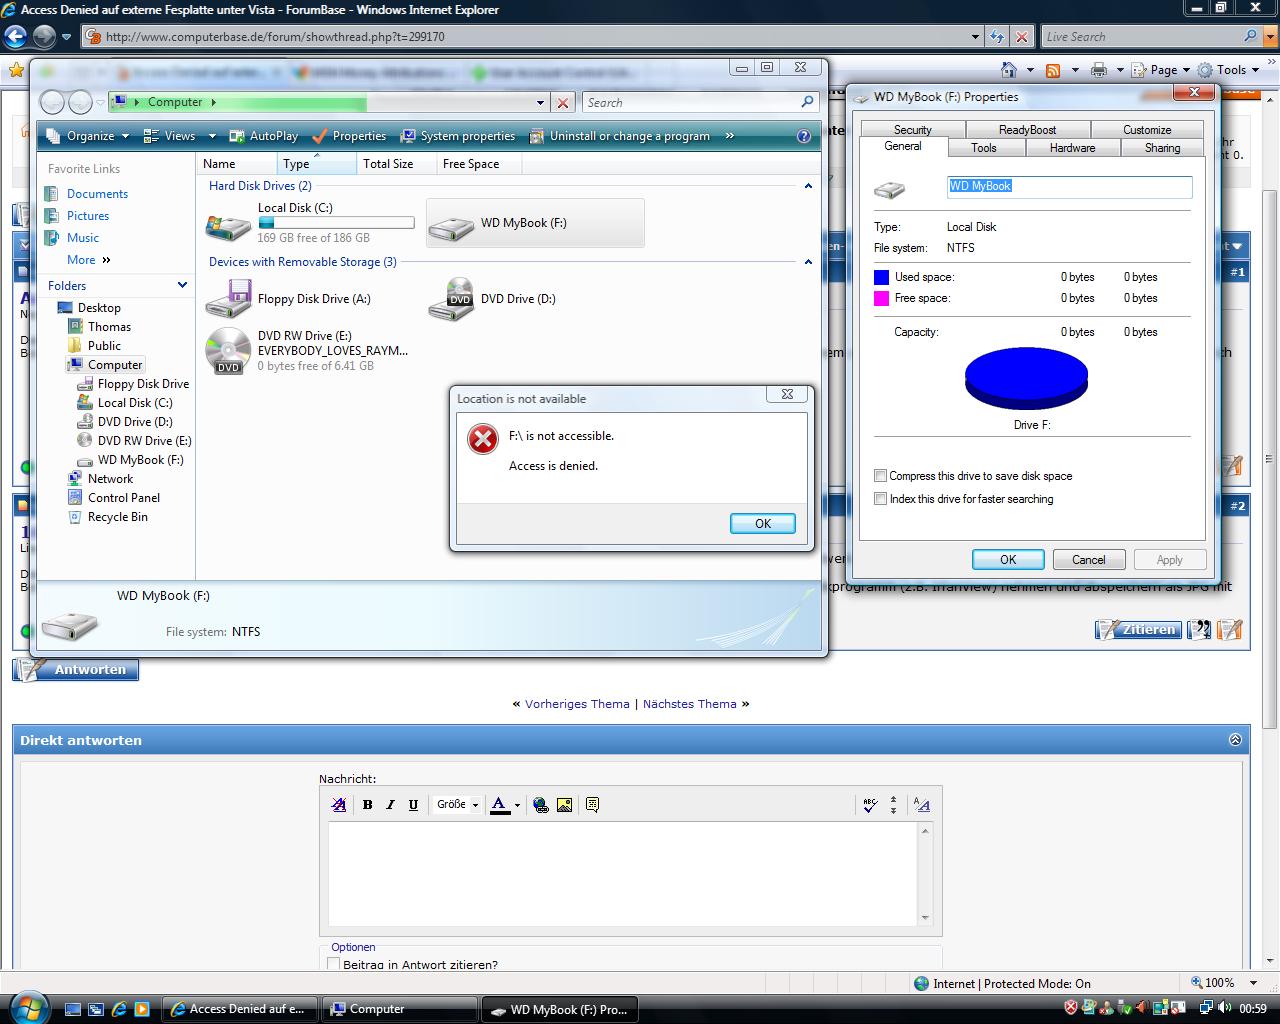Click OK in the Access denied dialog
1280x1024 pixels.
point(762,523)
